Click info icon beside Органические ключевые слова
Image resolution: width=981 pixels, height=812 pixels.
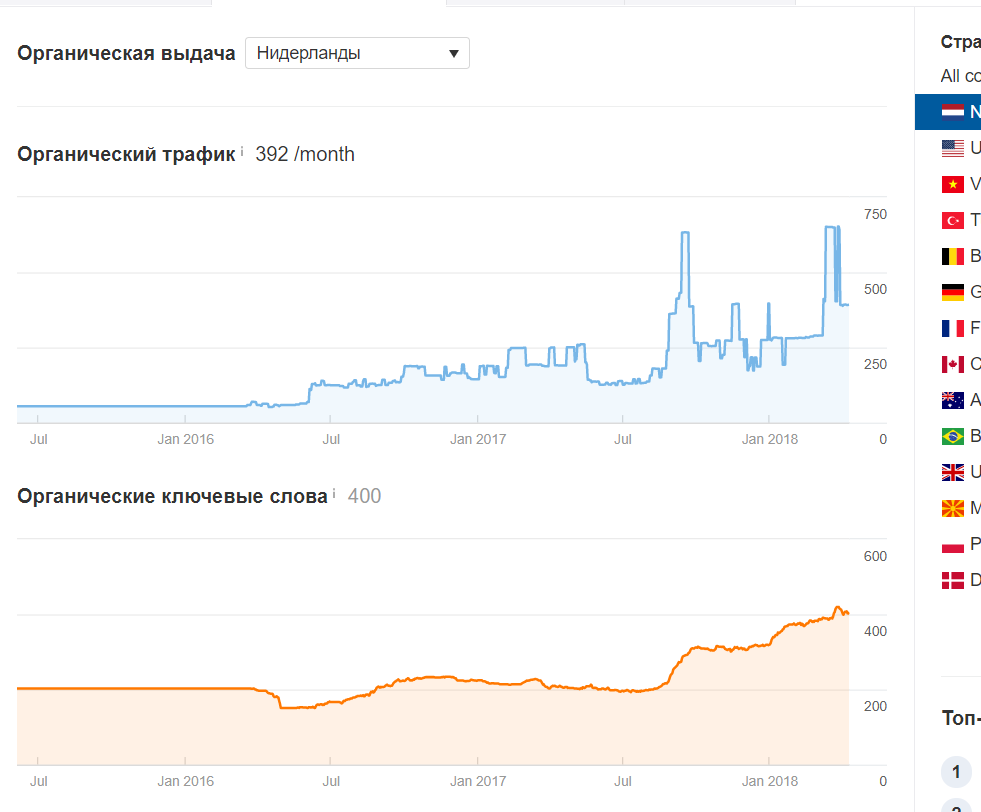click(x=334, y=494)
